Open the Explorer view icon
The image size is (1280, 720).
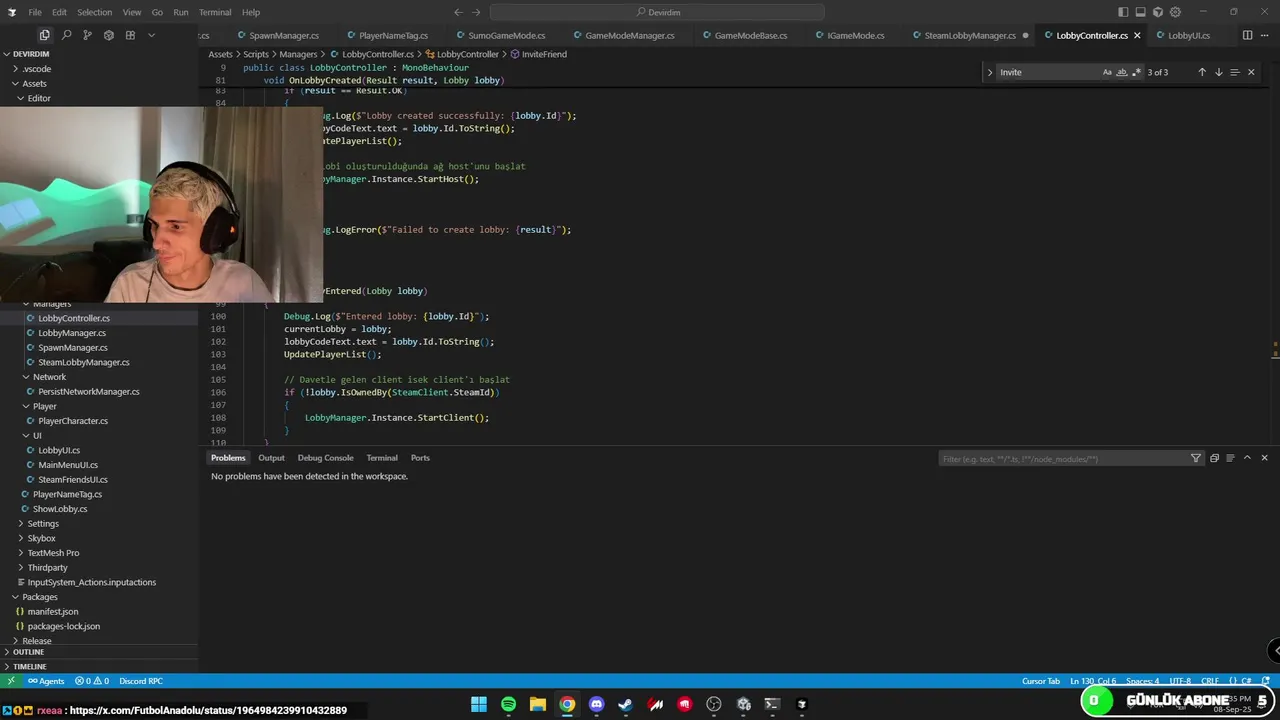(45, 35)
